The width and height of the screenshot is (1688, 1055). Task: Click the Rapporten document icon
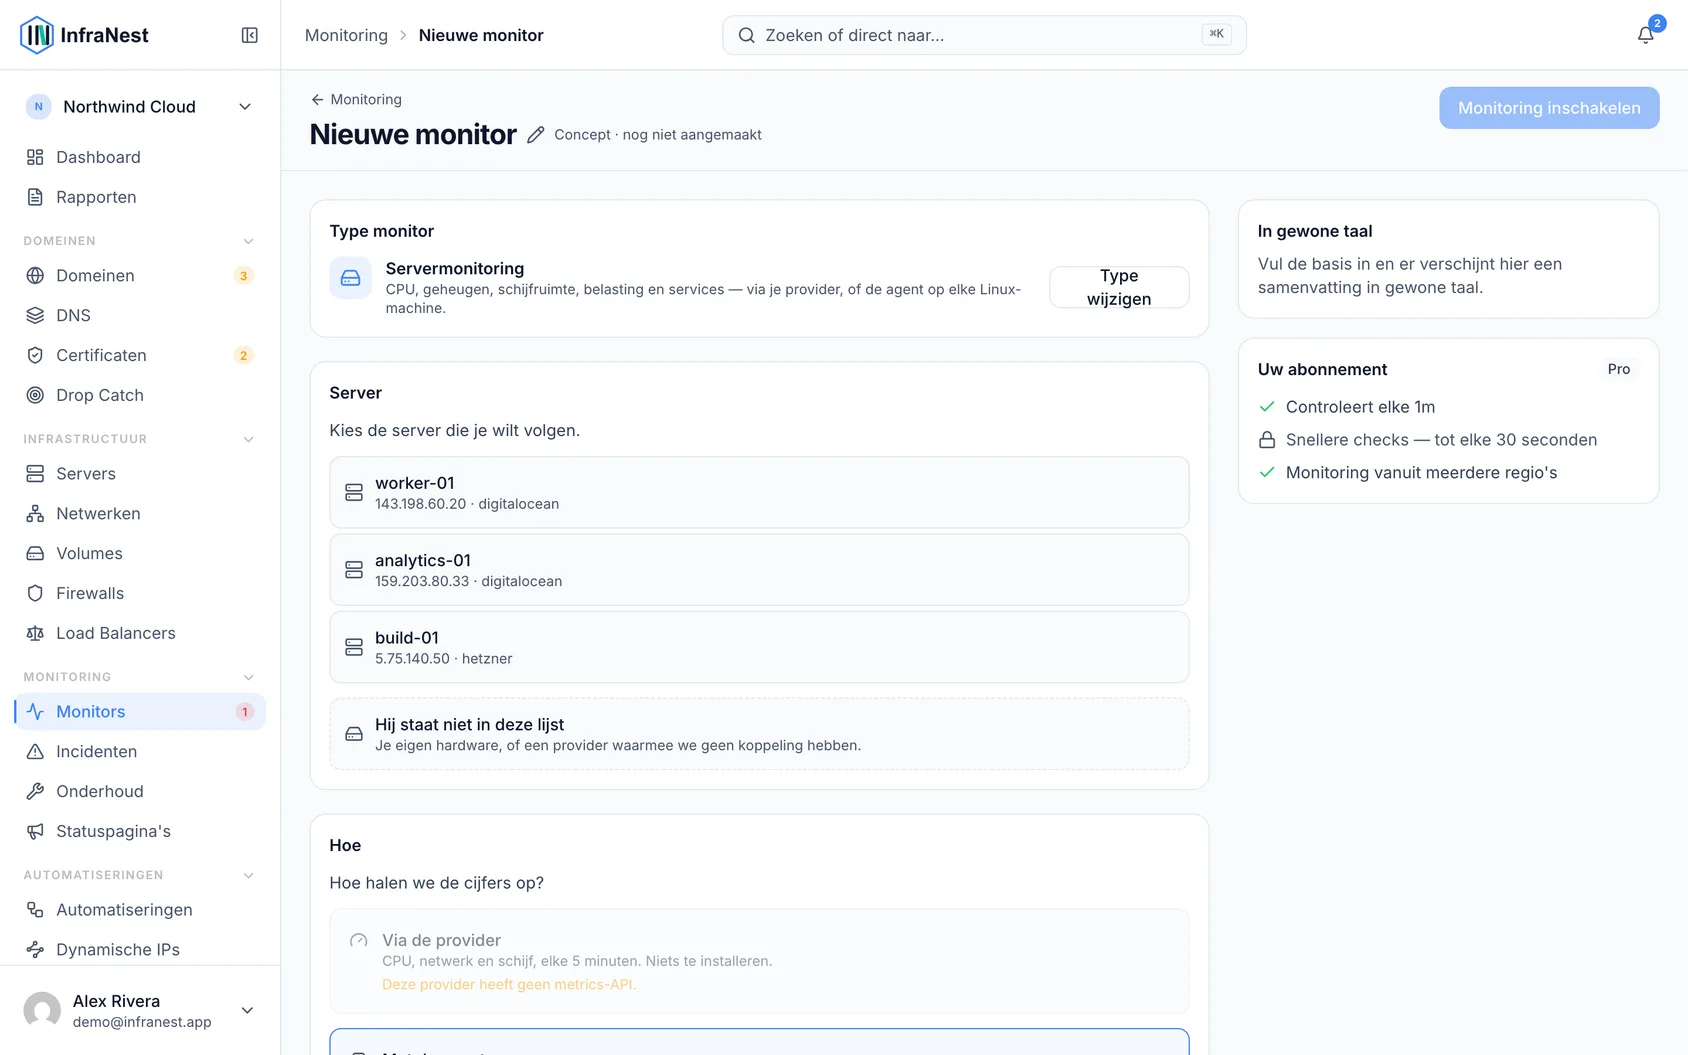tap(35, 197)
